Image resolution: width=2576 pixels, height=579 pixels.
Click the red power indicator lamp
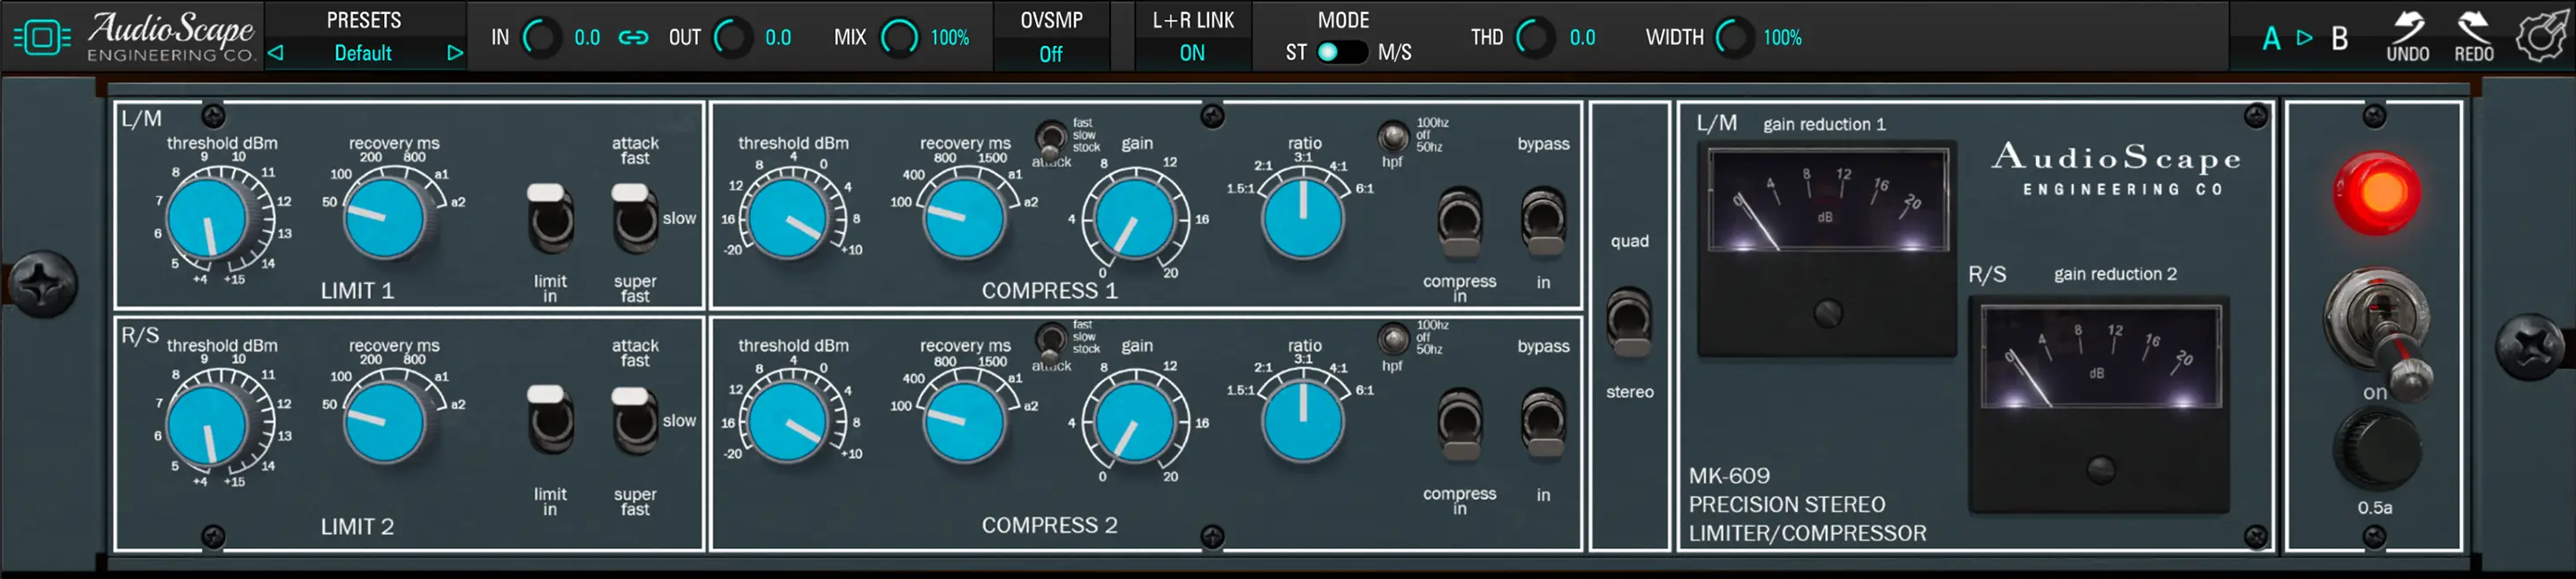pos(2377,193)
